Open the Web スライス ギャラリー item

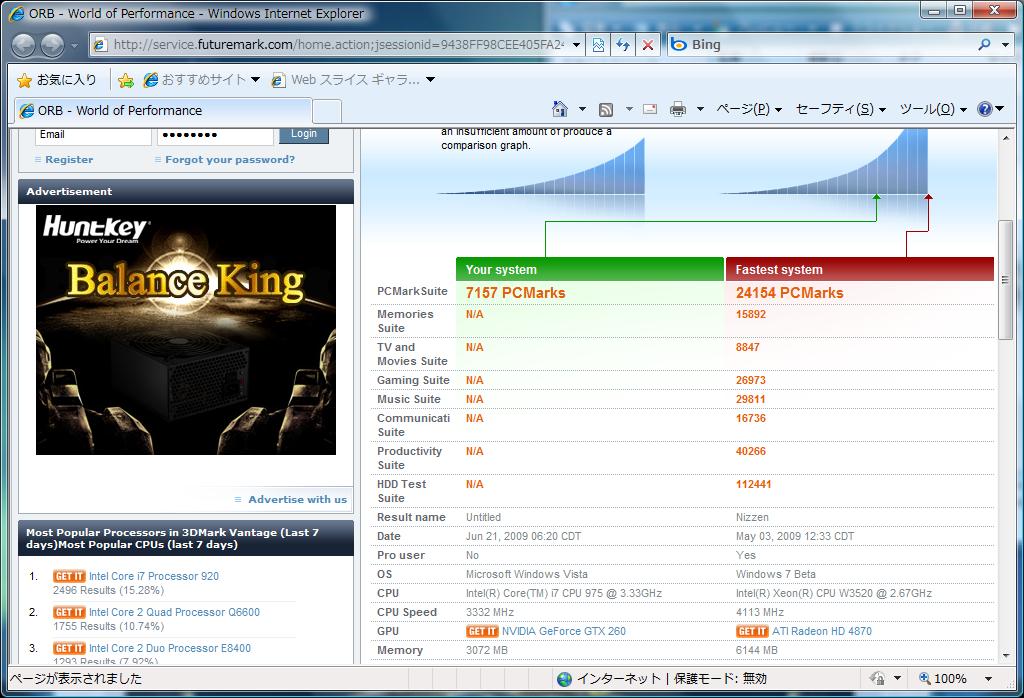click(353, 80)
